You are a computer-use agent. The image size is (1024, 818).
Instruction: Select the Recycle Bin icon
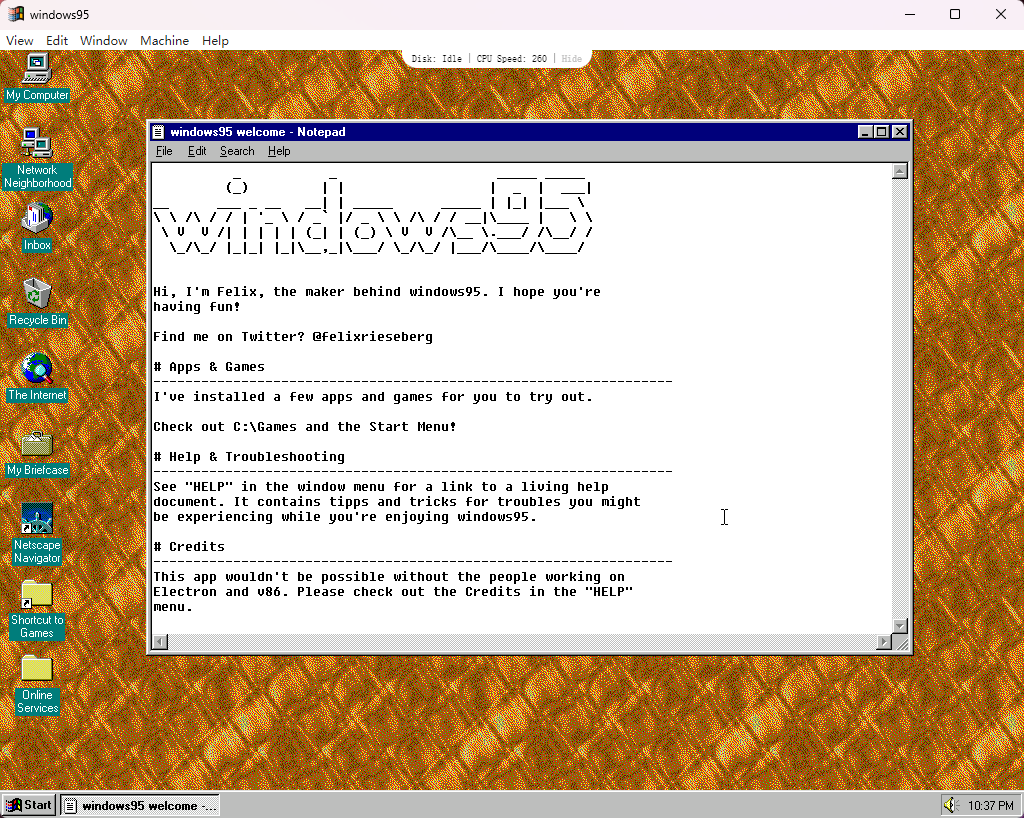click(x=37, y=295)
